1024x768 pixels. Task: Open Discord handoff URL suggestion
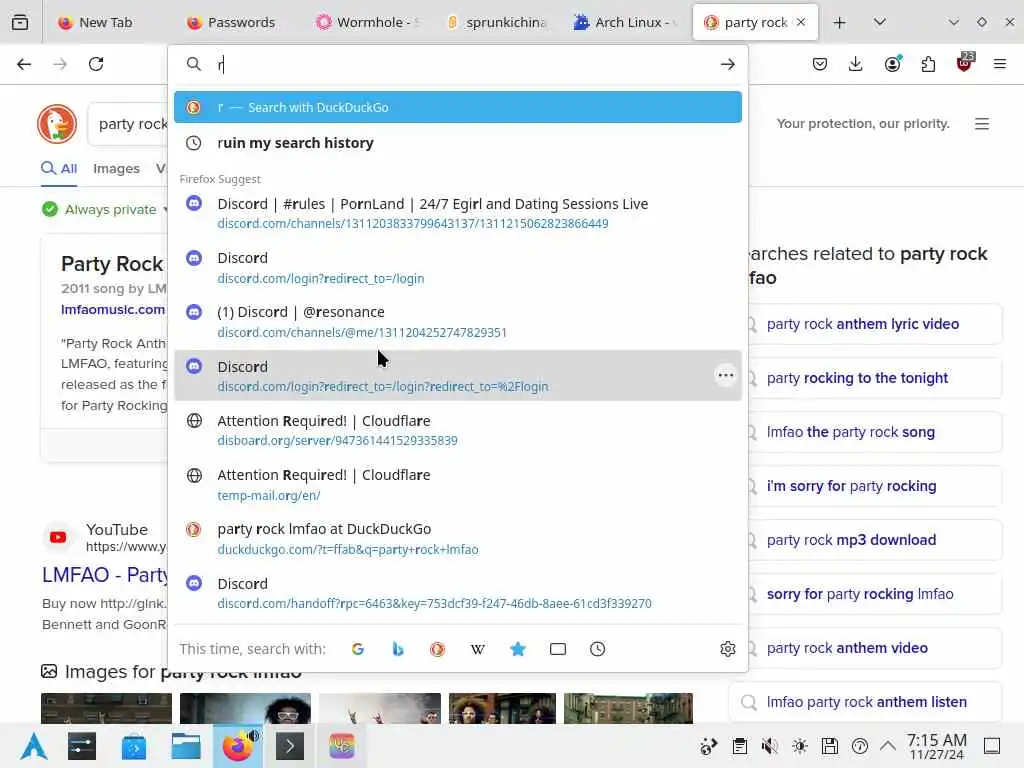(458, 593)
